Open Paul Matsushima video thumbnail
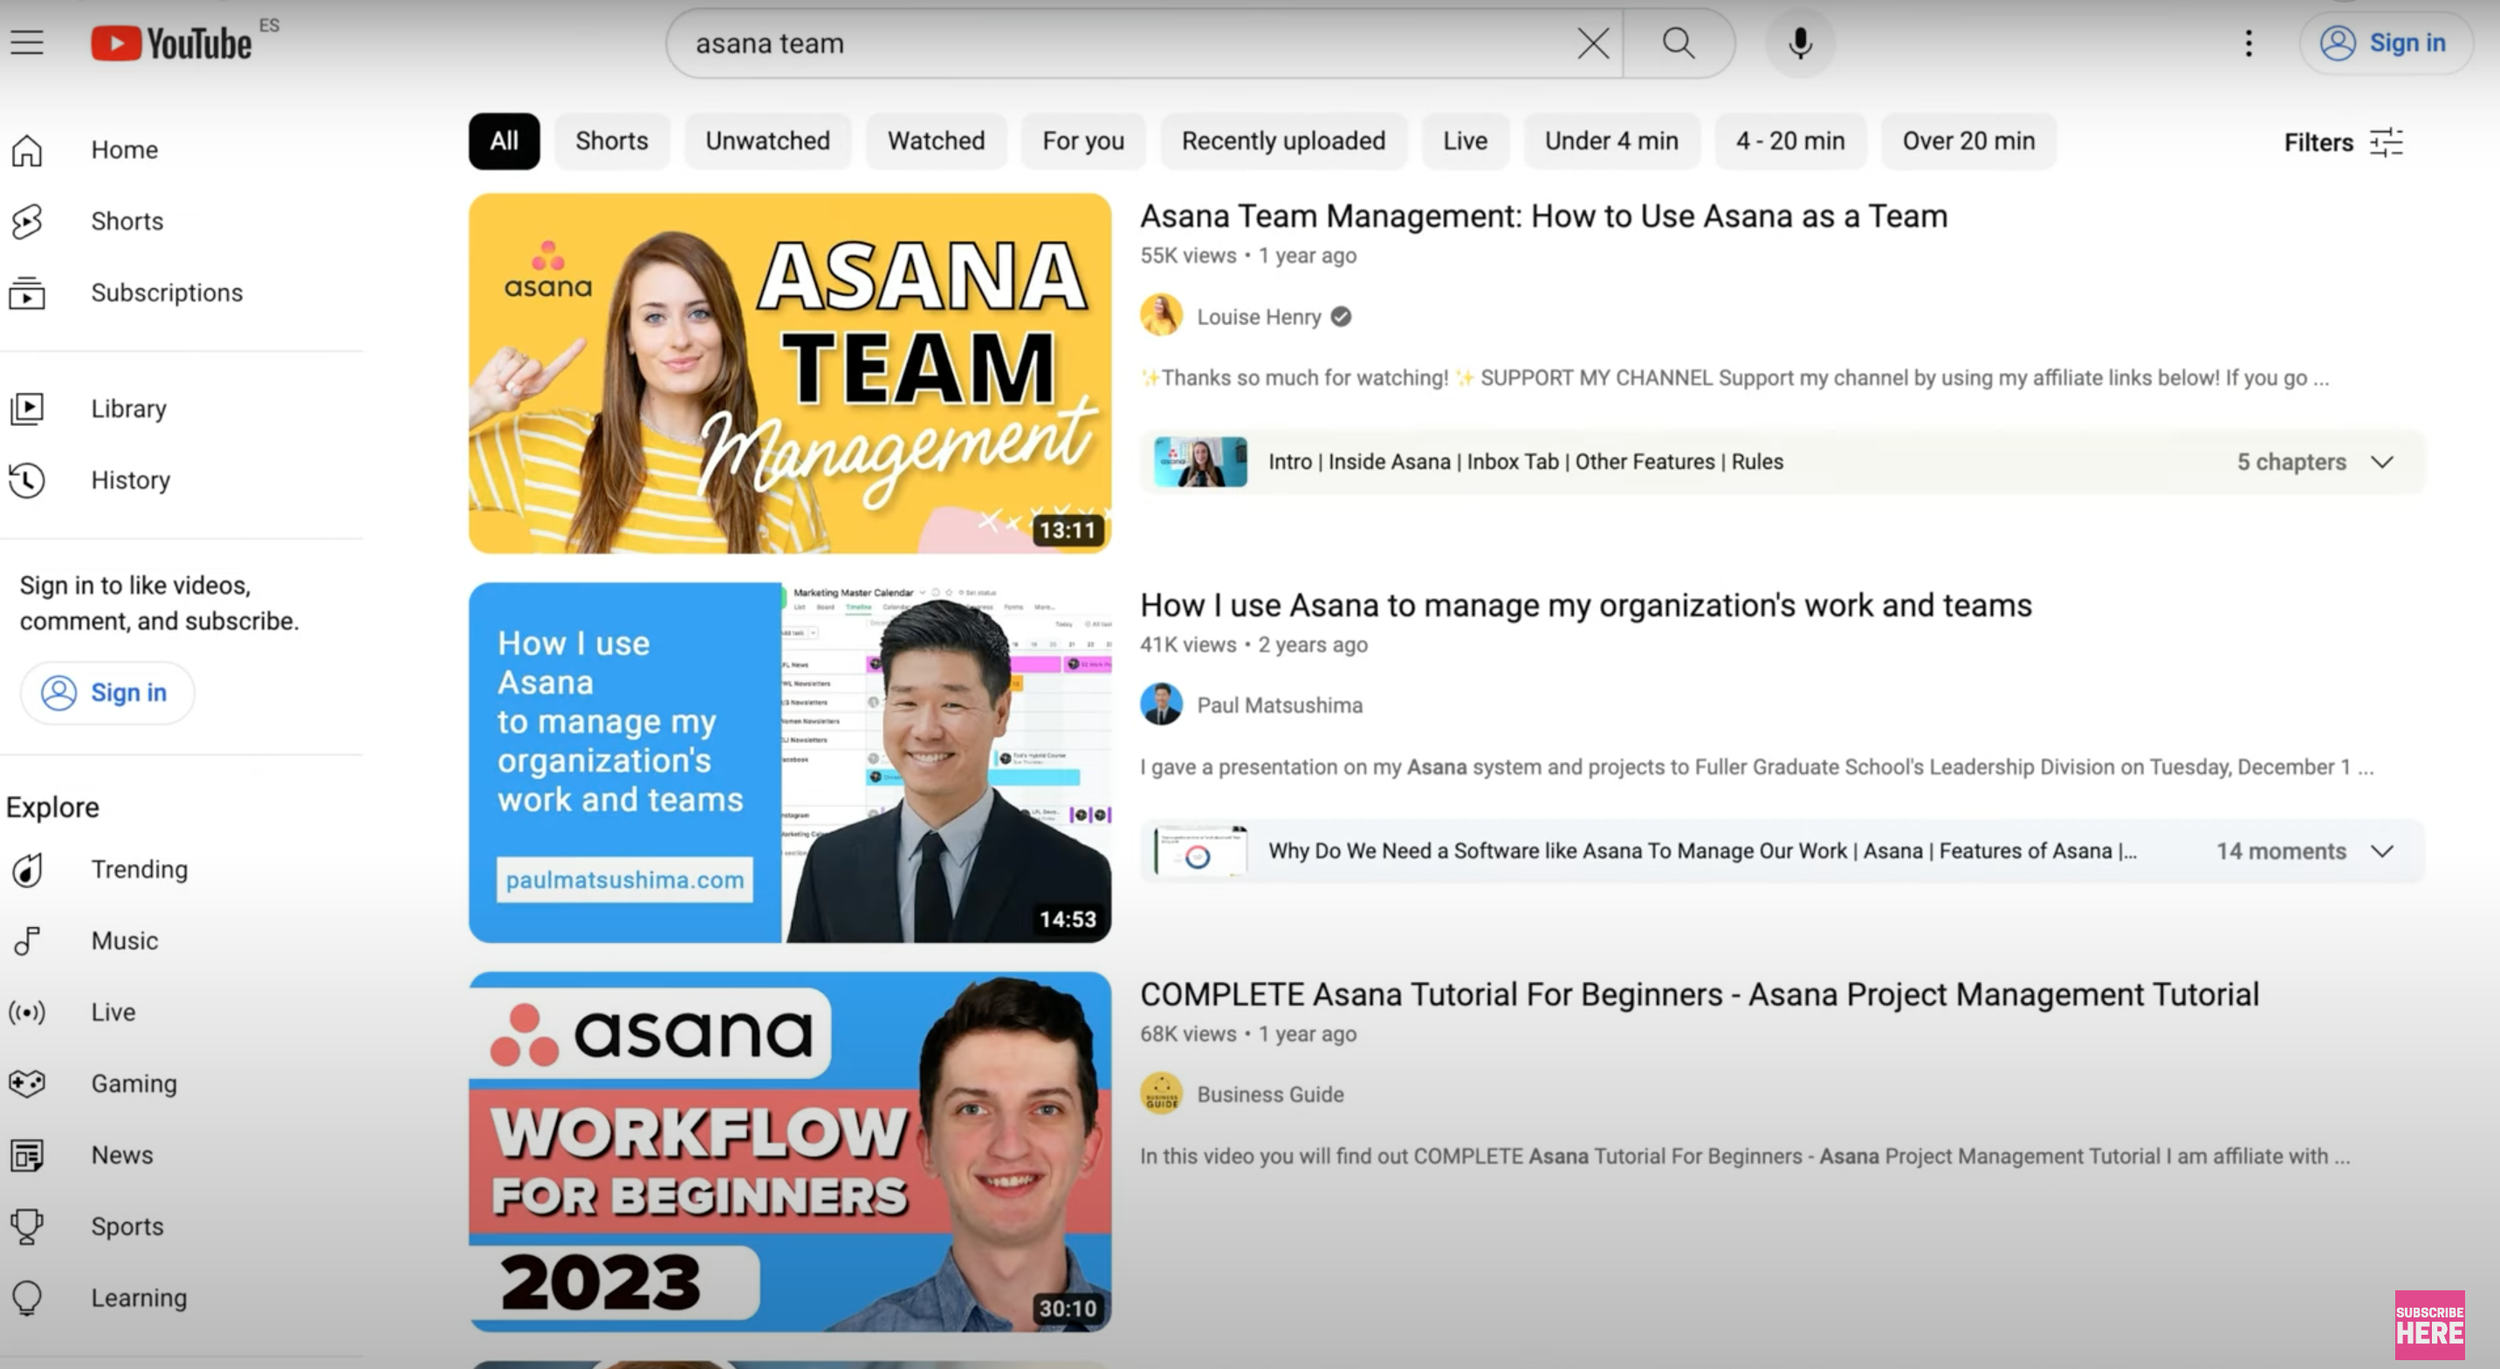The image size is (2500, 1369). point(790,762)
